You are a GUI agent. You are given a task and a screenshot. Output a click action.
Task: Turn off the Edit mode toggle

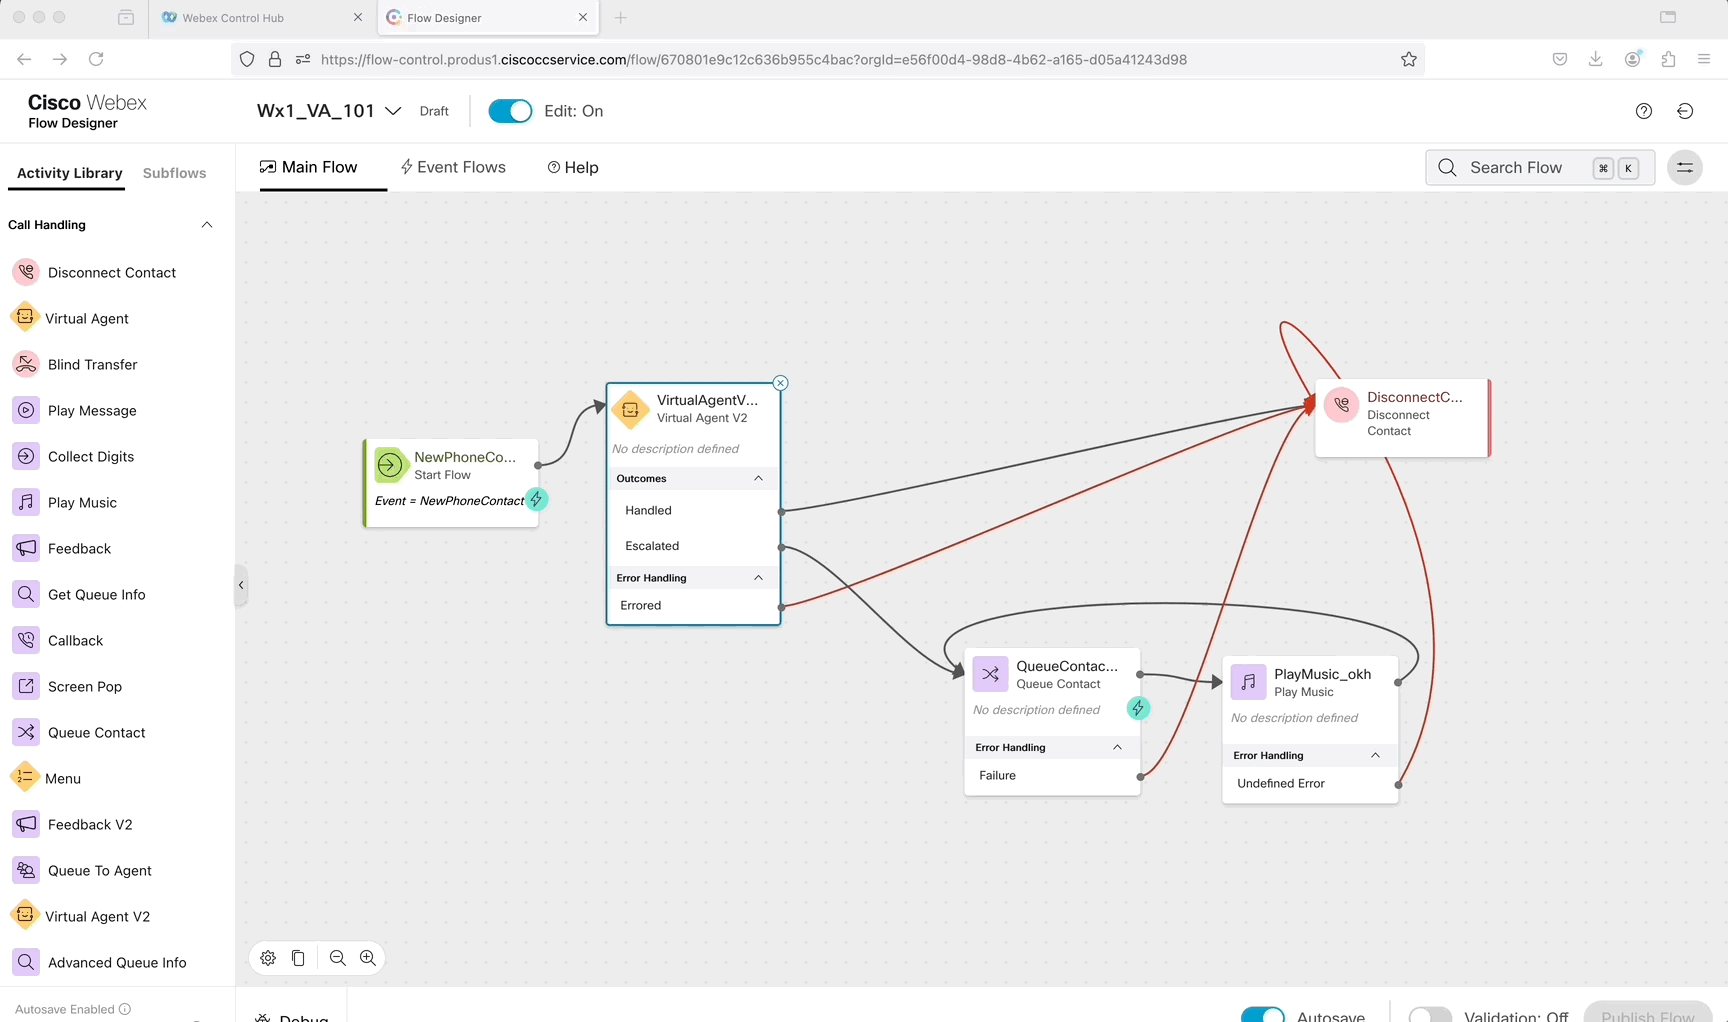click(x=510, y=111)
